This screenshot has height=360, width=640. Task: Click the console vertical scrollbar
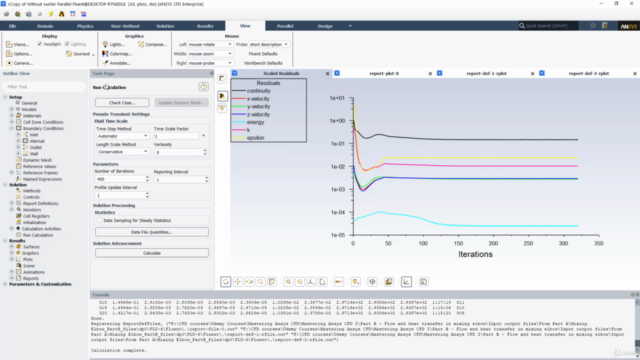[x=637, y=327]
